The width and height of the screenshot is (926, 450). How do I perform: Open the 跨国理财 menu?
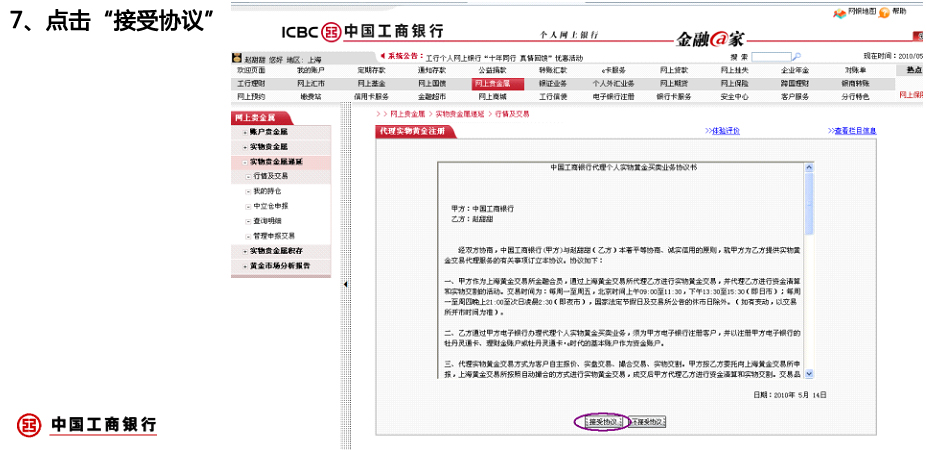tap(794, 83)
